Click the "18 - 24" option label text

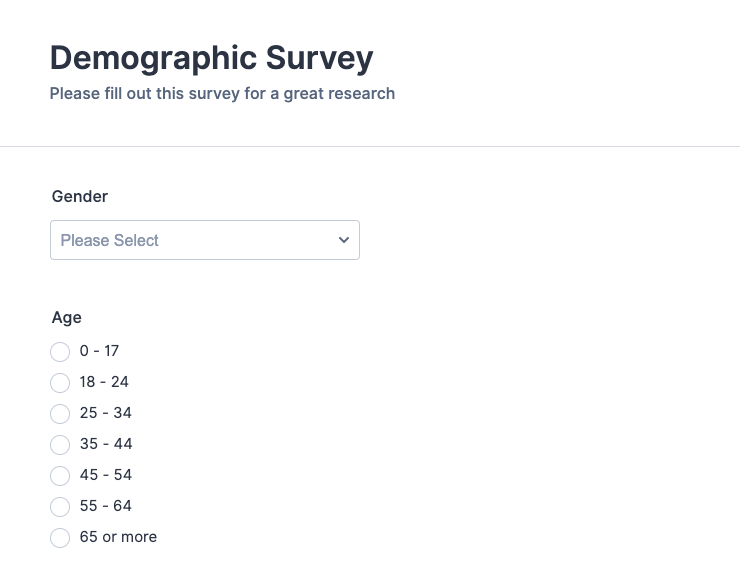point(104,382)
